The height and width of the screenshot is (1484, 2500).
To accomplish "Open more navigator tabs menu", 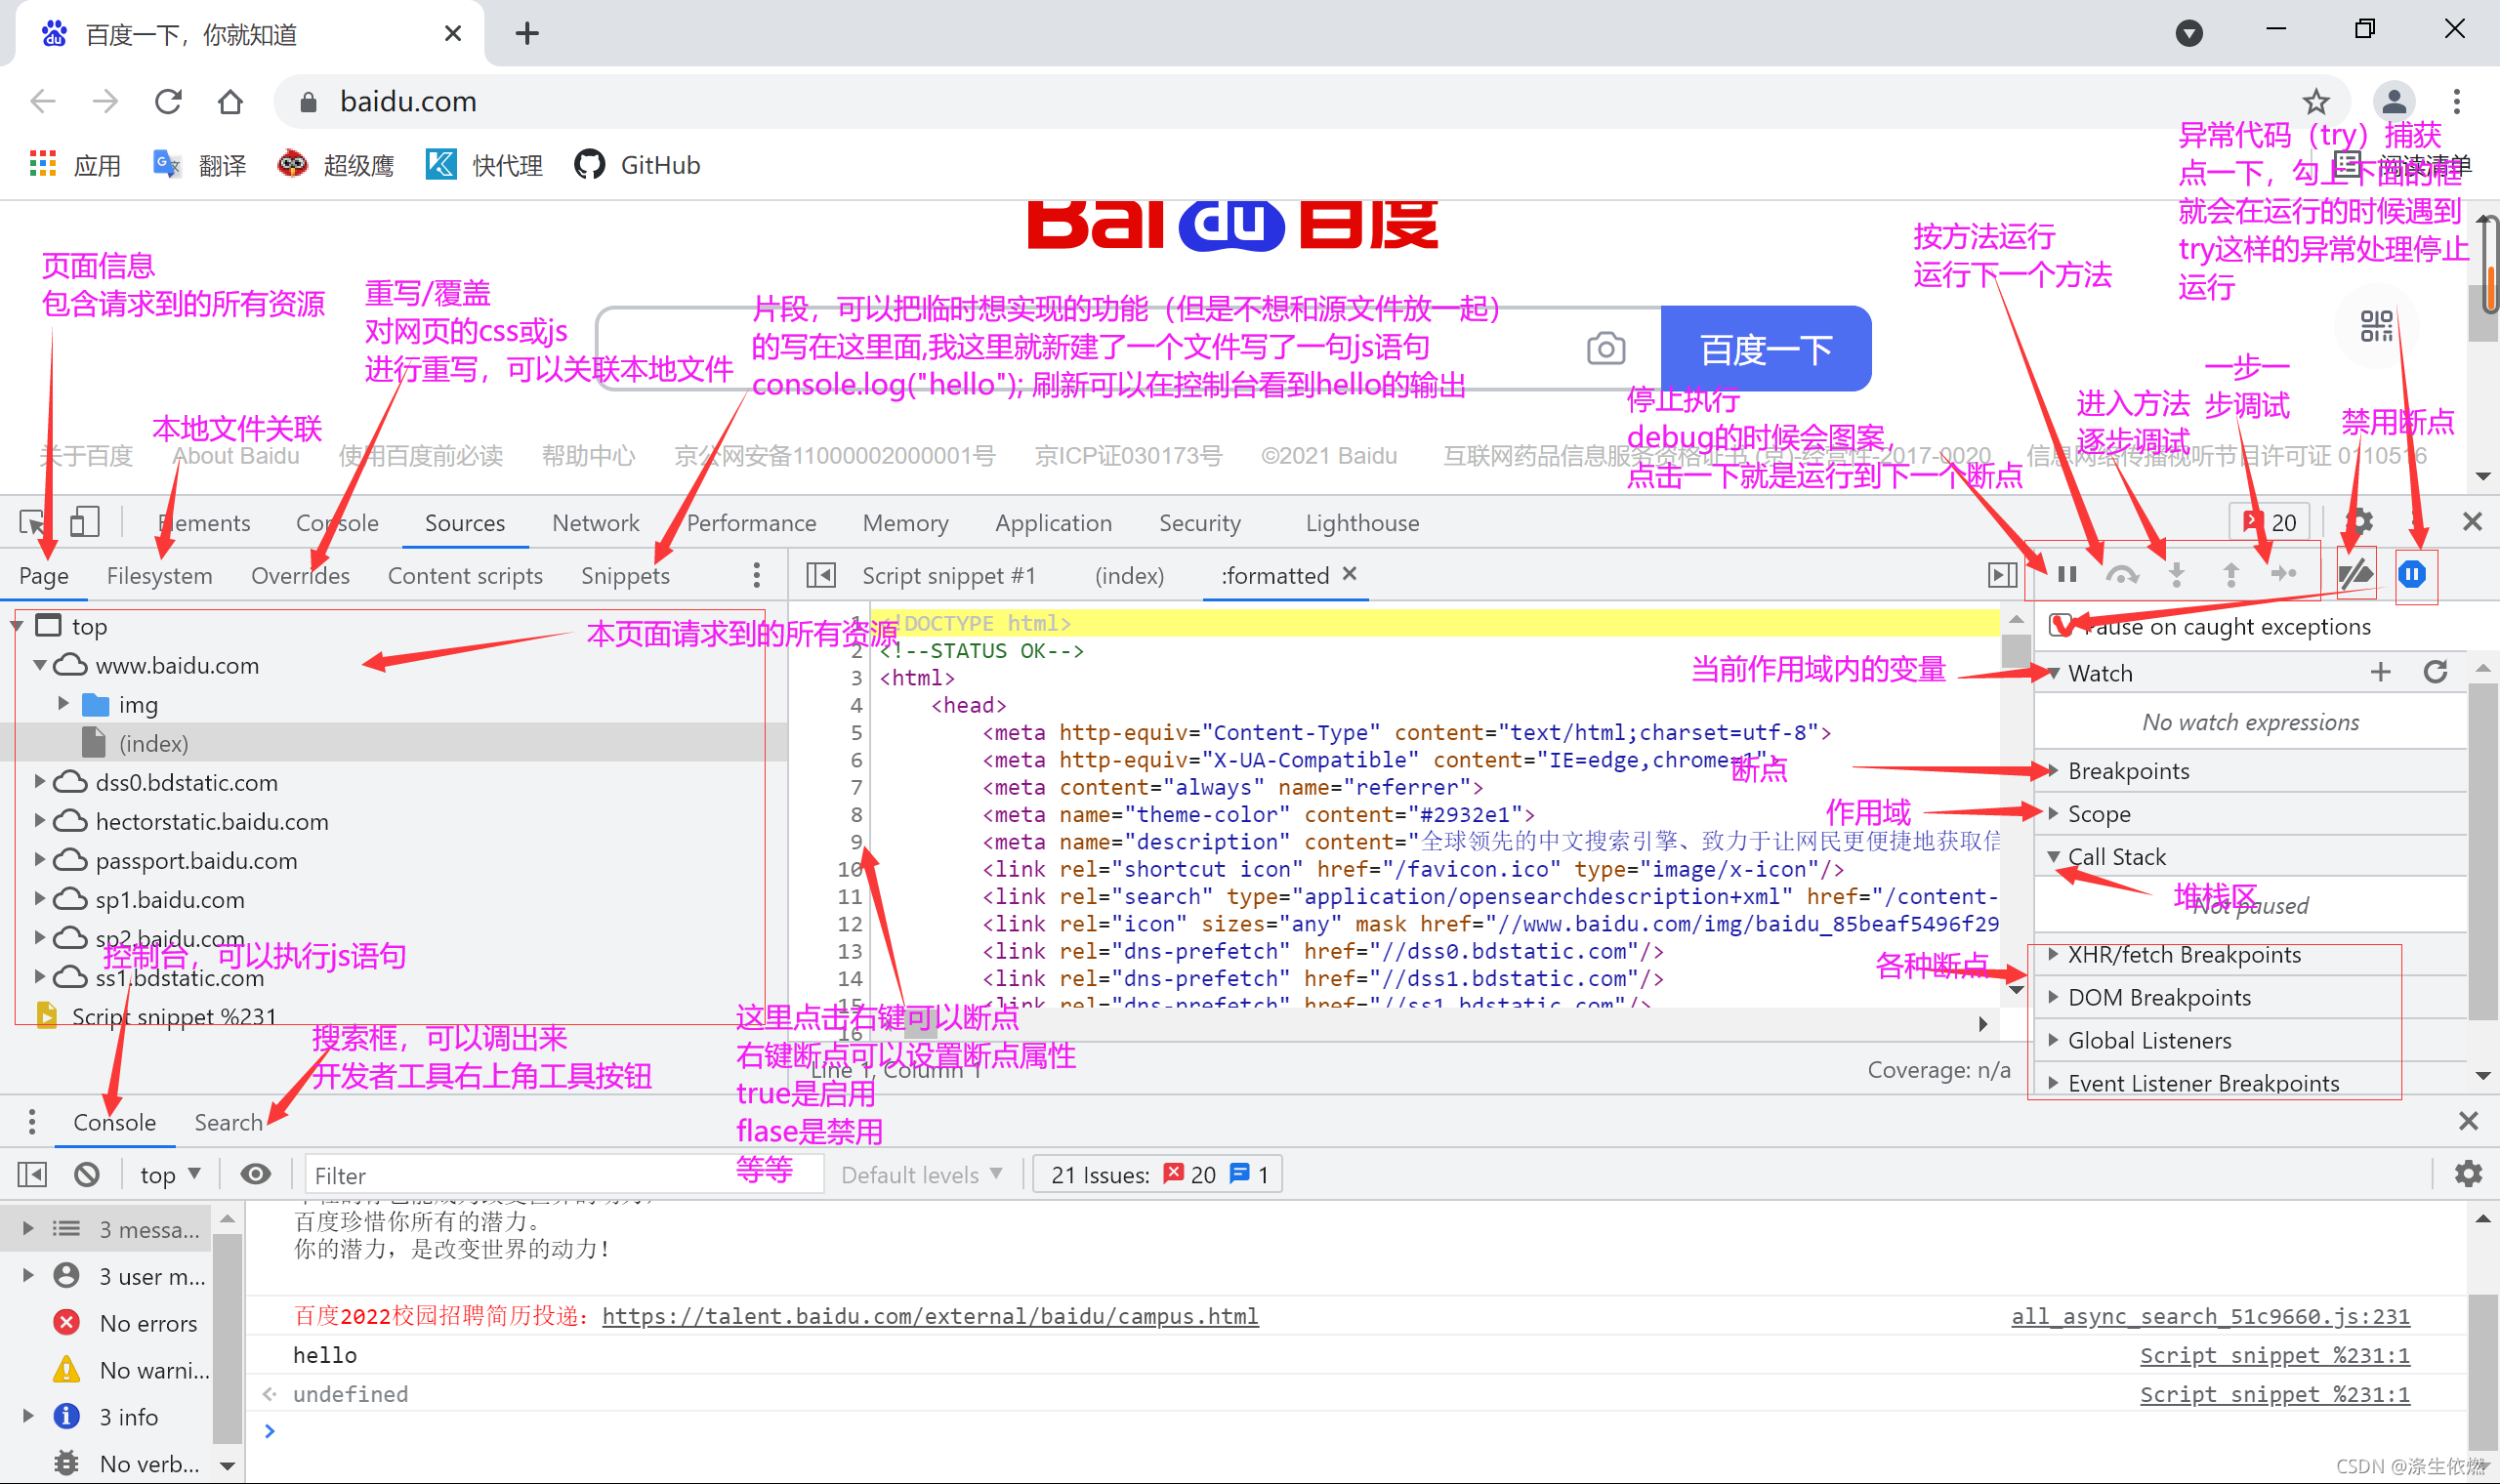I will tap(757, 575).
